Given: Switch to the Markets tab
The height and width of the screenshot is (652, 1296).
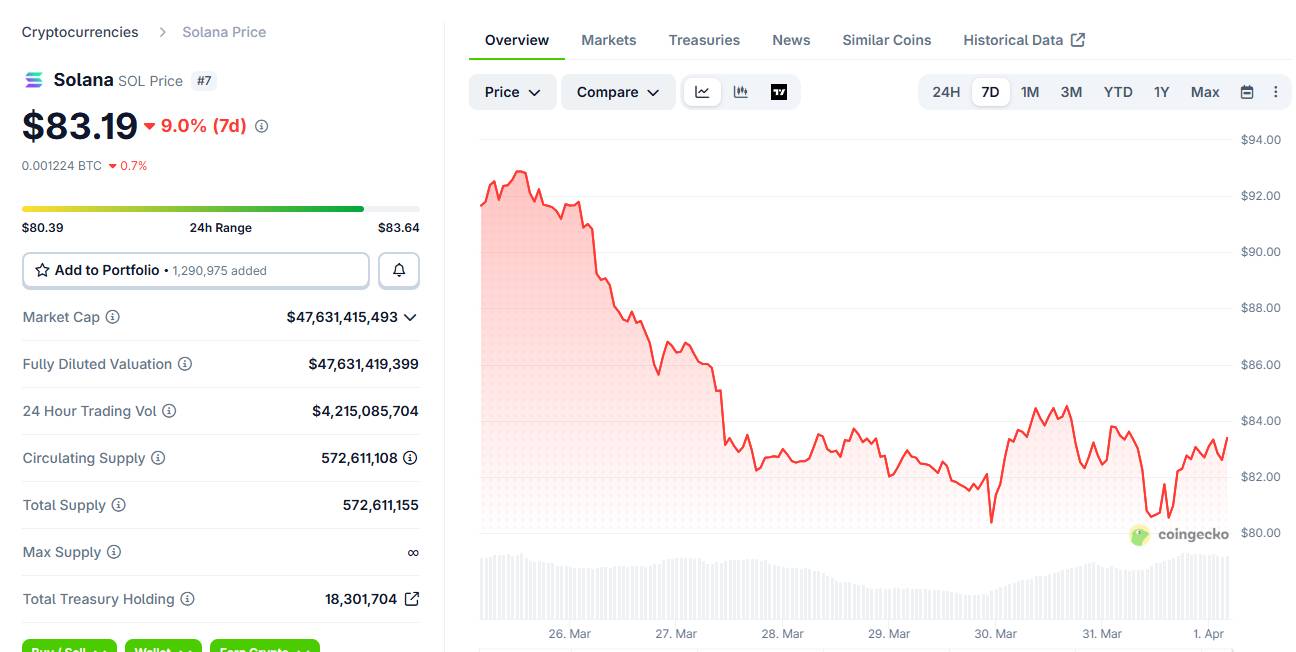Looking at the screenshot, I should point(608,40).
